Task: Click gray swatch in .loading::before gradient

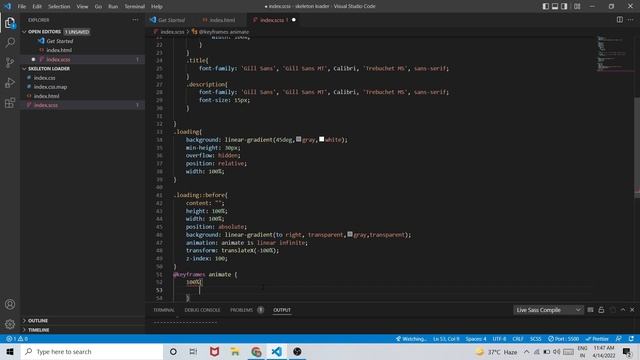Action: tap(350, 234)
